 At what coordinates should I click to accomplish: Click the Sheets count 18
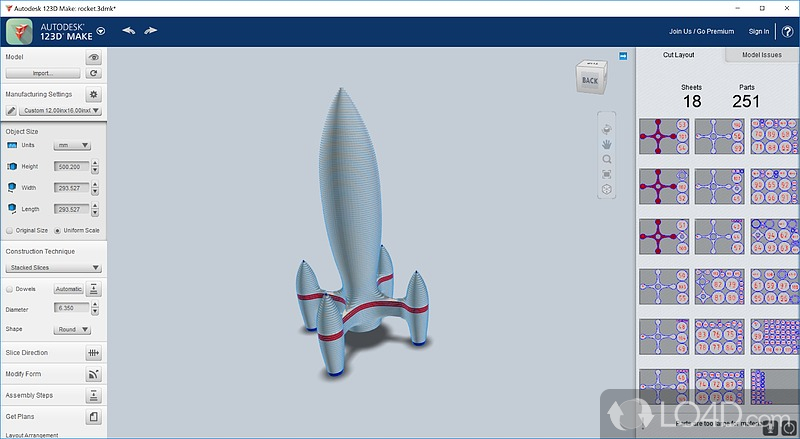coord(692,102)
